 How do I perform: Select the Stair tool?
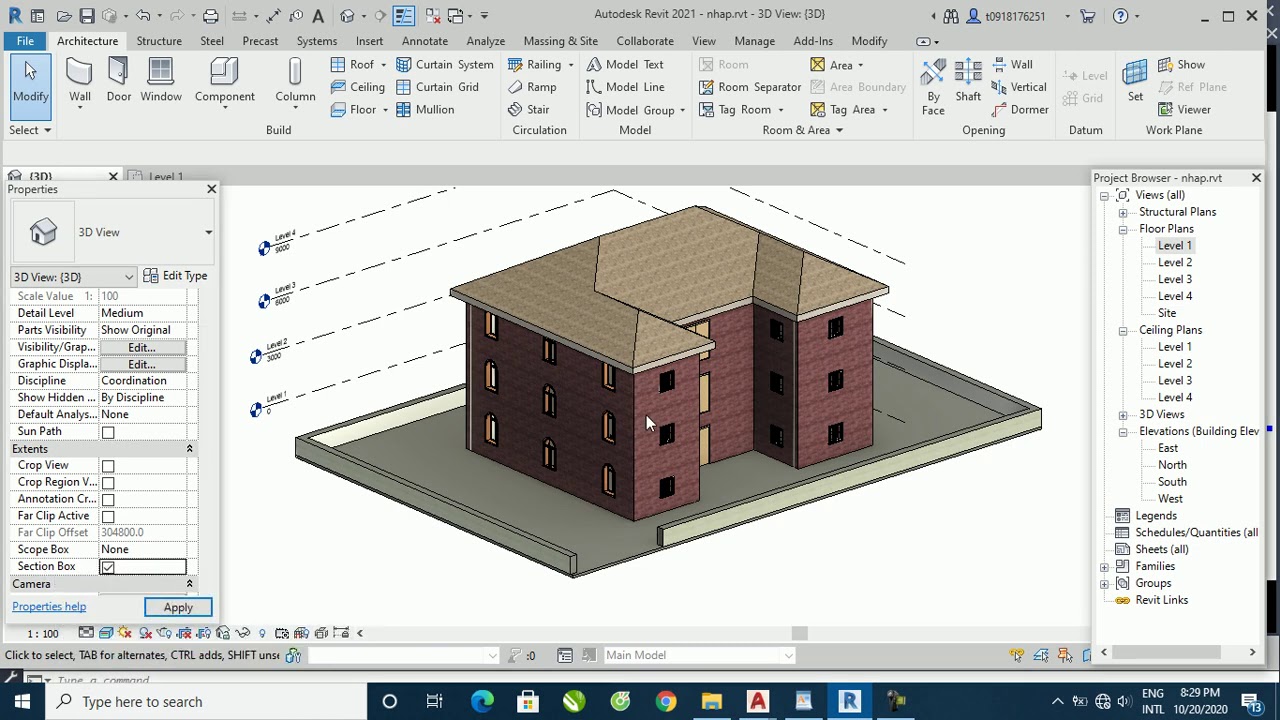(x=528, y=110)
